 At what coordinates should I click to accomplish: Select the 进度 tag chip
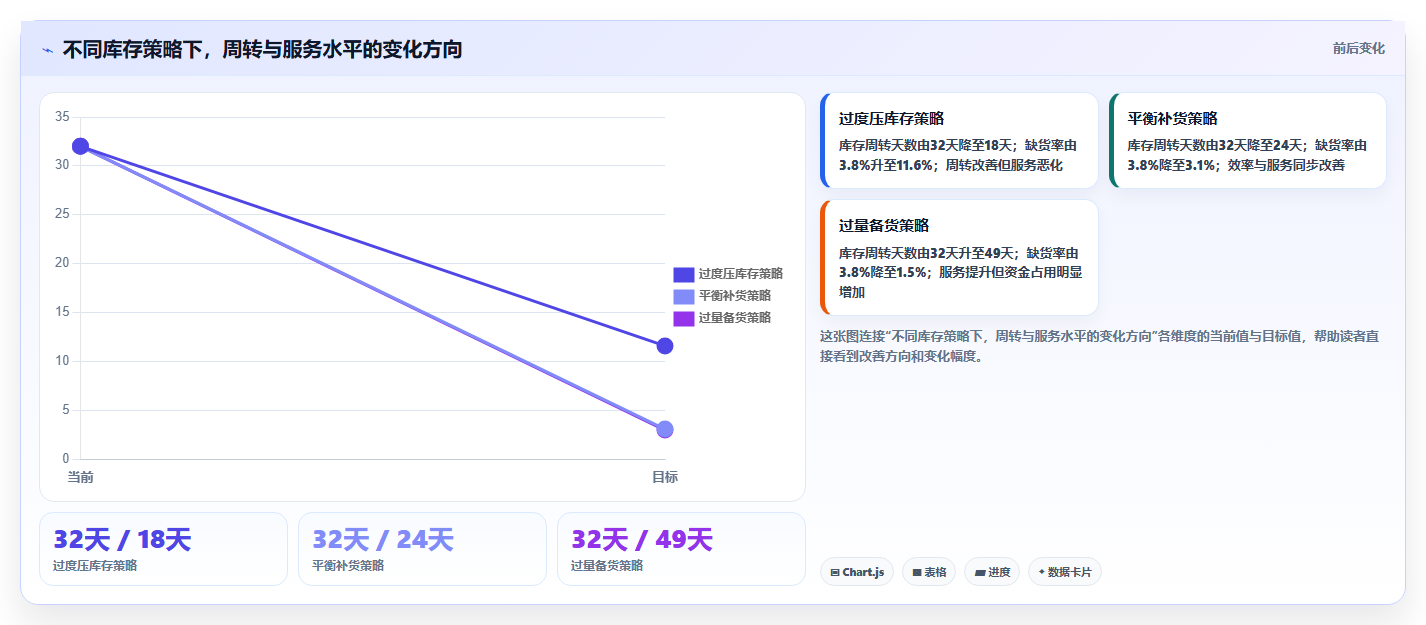(x=992, y=572)
